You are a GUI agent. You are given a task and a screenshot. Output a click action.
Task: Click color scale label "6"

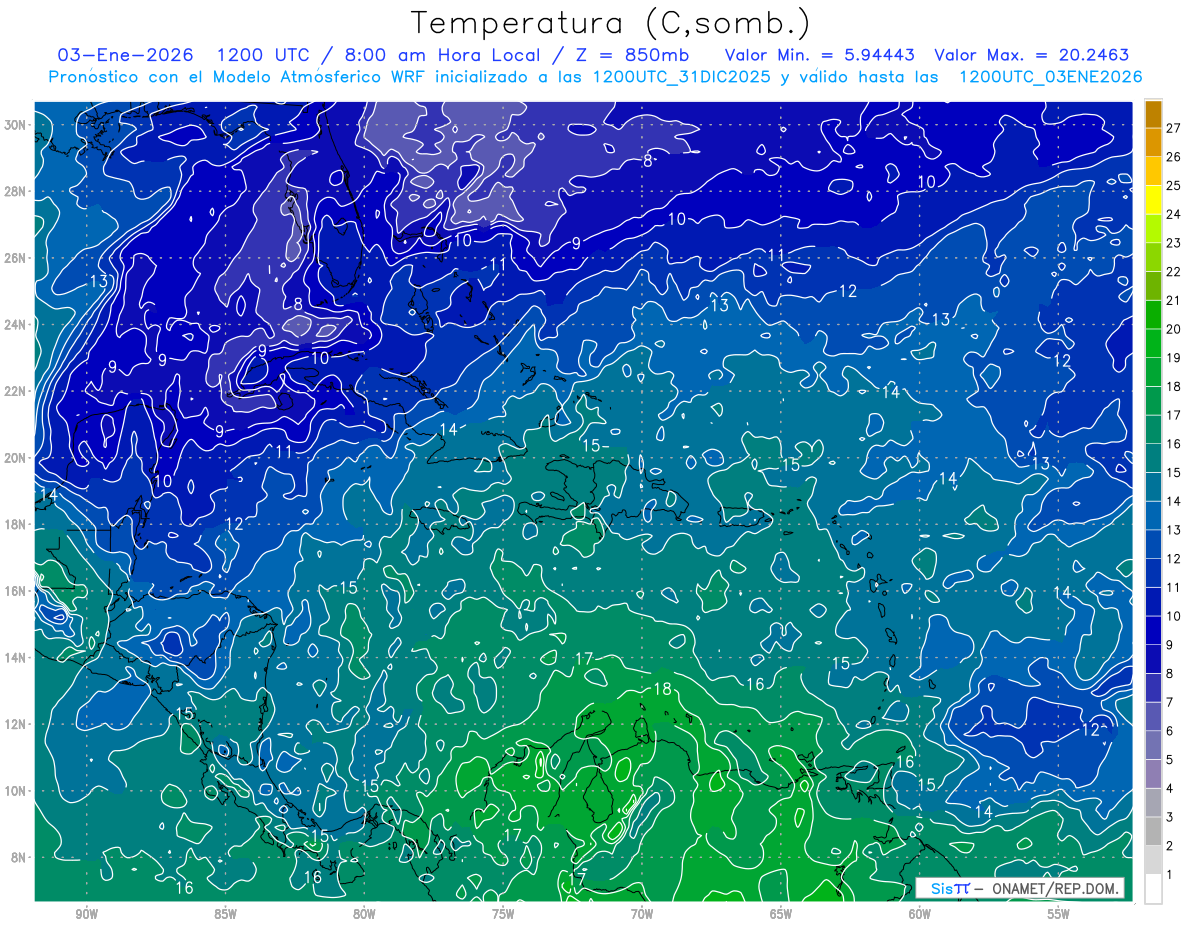pos(1169,731)
